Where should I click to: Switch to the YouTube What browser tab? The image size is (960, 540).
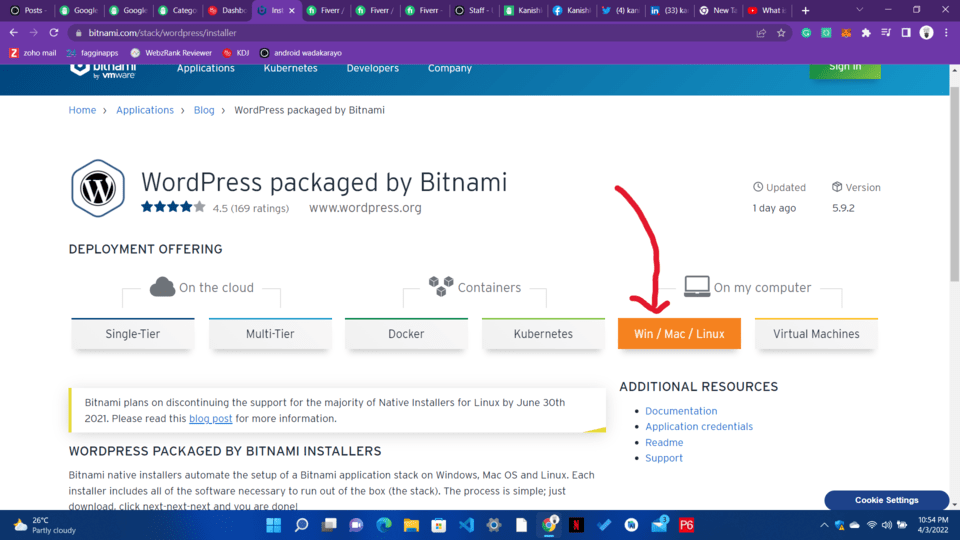768,10
